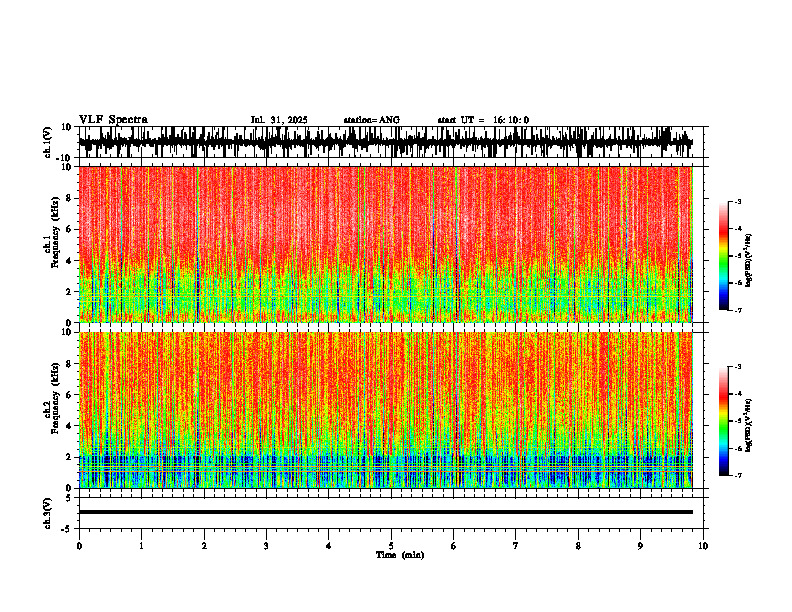
Task: Click the time axis tick label '0'
Action: pos(79,546)
